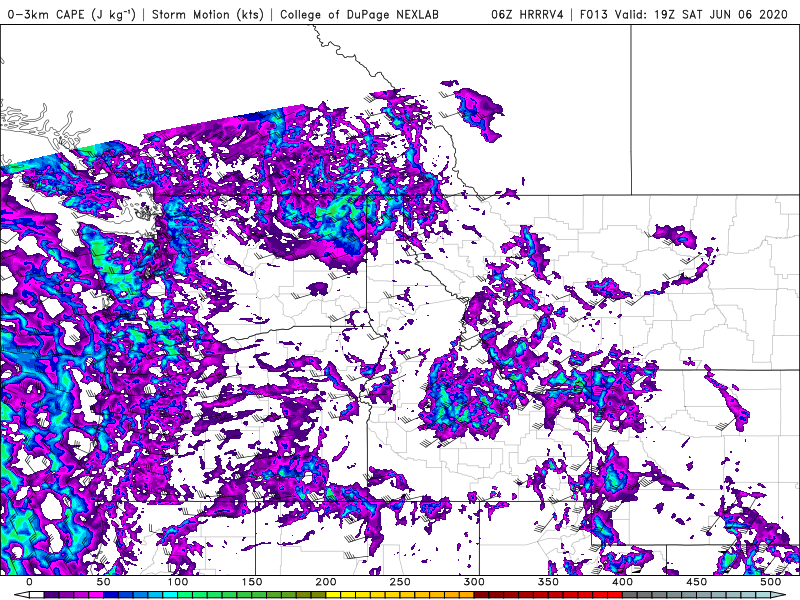Click the '50' value on the color scale

[104, 582]
